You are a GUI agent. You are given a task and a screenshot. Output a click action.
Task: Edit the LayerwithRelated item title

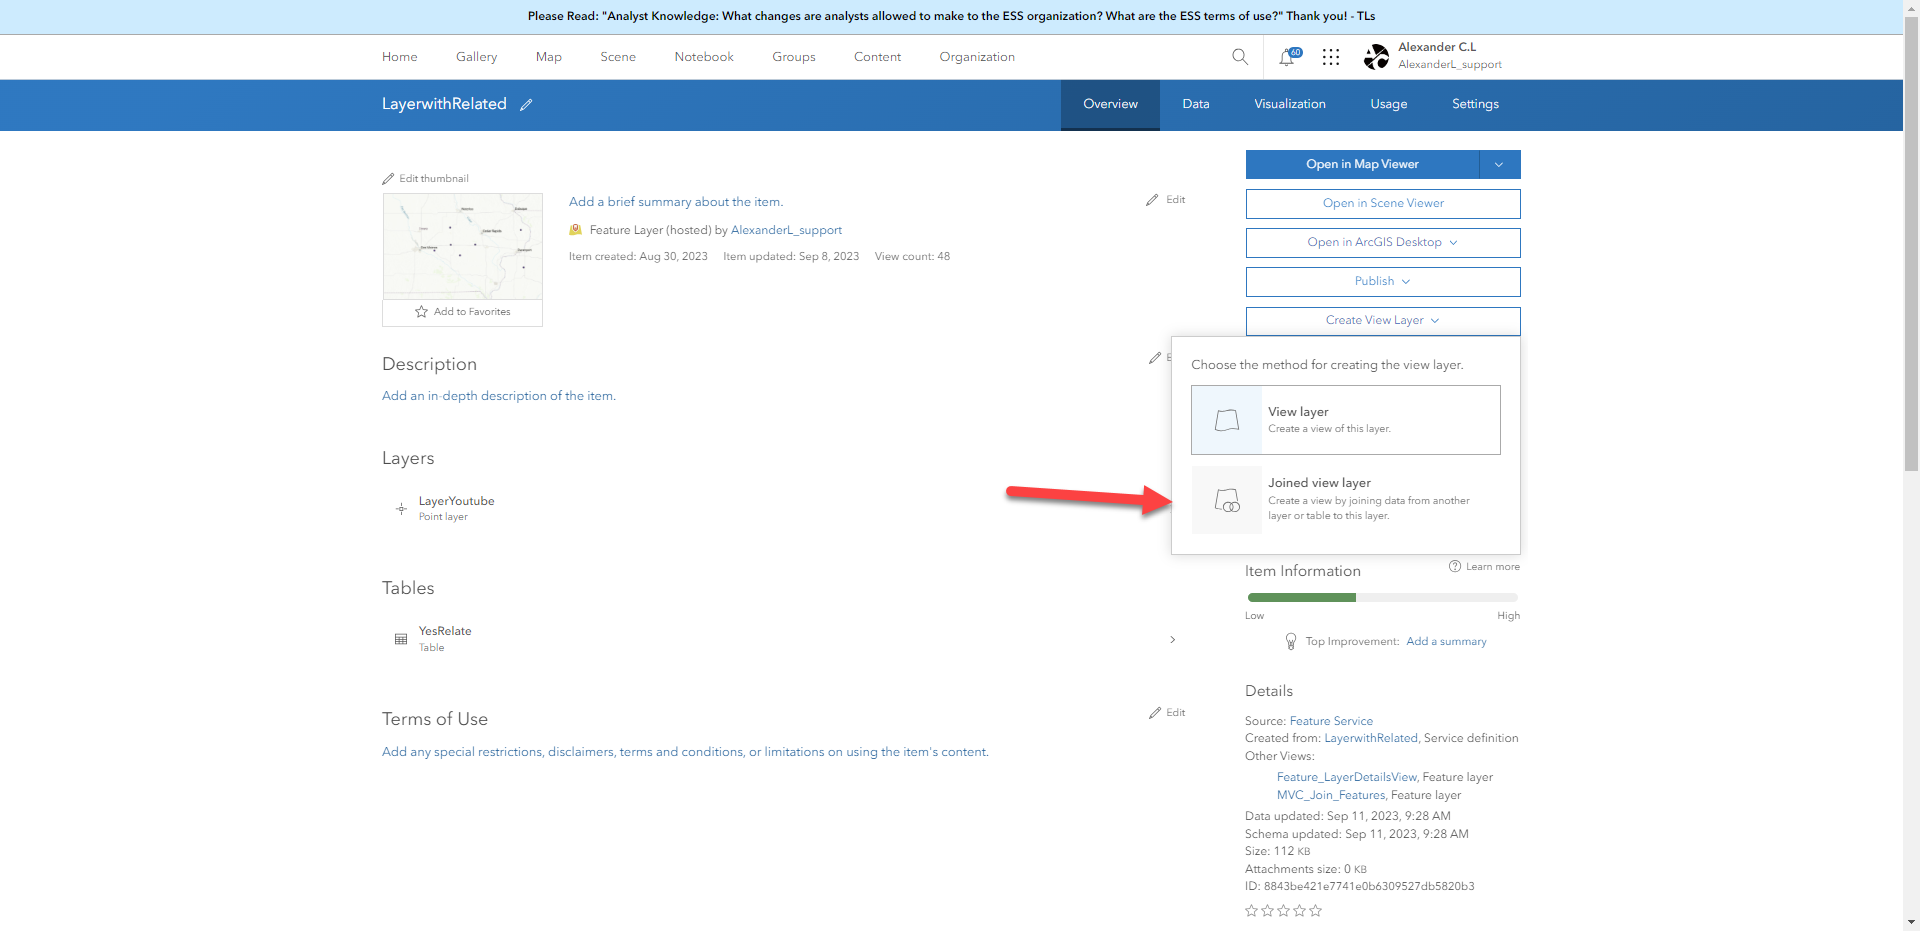[x=527, y=104]
